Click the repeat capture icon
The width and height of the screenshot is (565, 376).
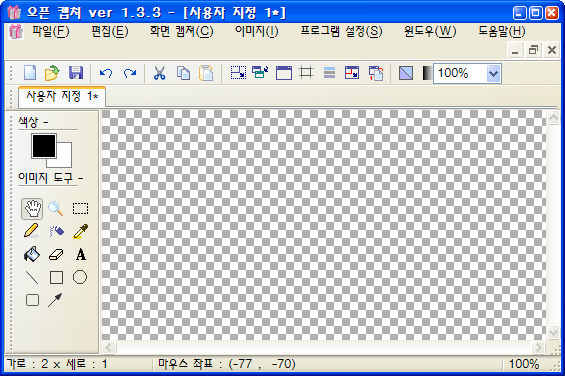pyautogui.click(x=375, y=73)
